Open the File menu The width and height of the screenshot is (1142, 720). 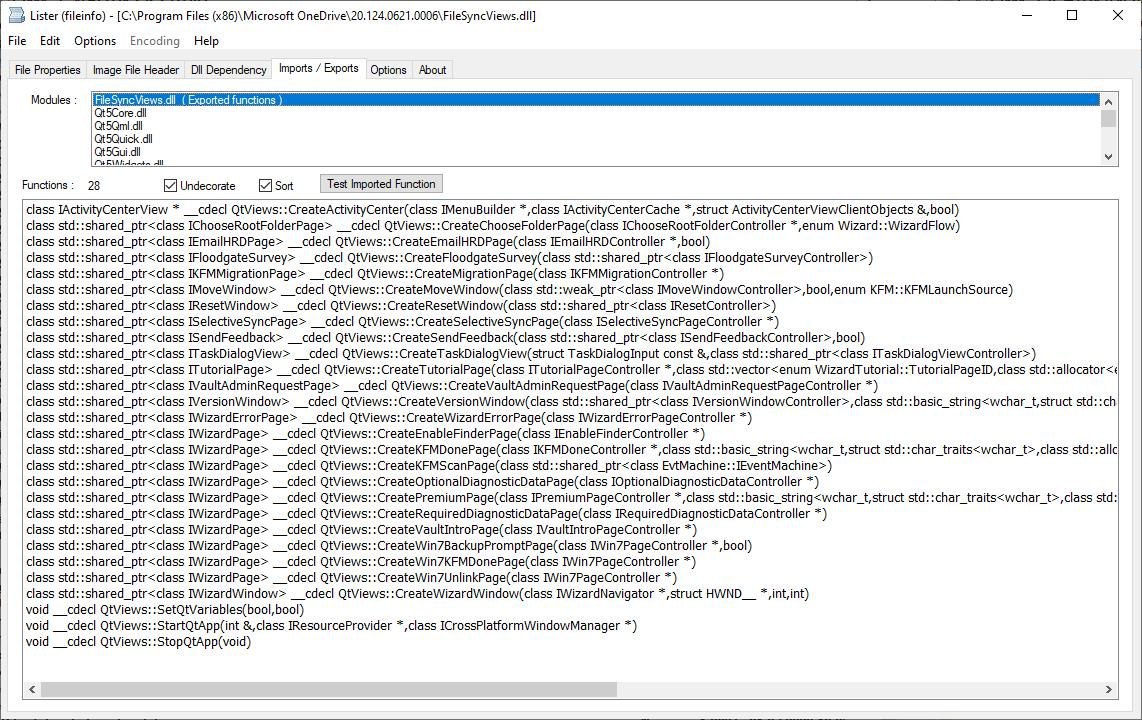coord(17,41)
